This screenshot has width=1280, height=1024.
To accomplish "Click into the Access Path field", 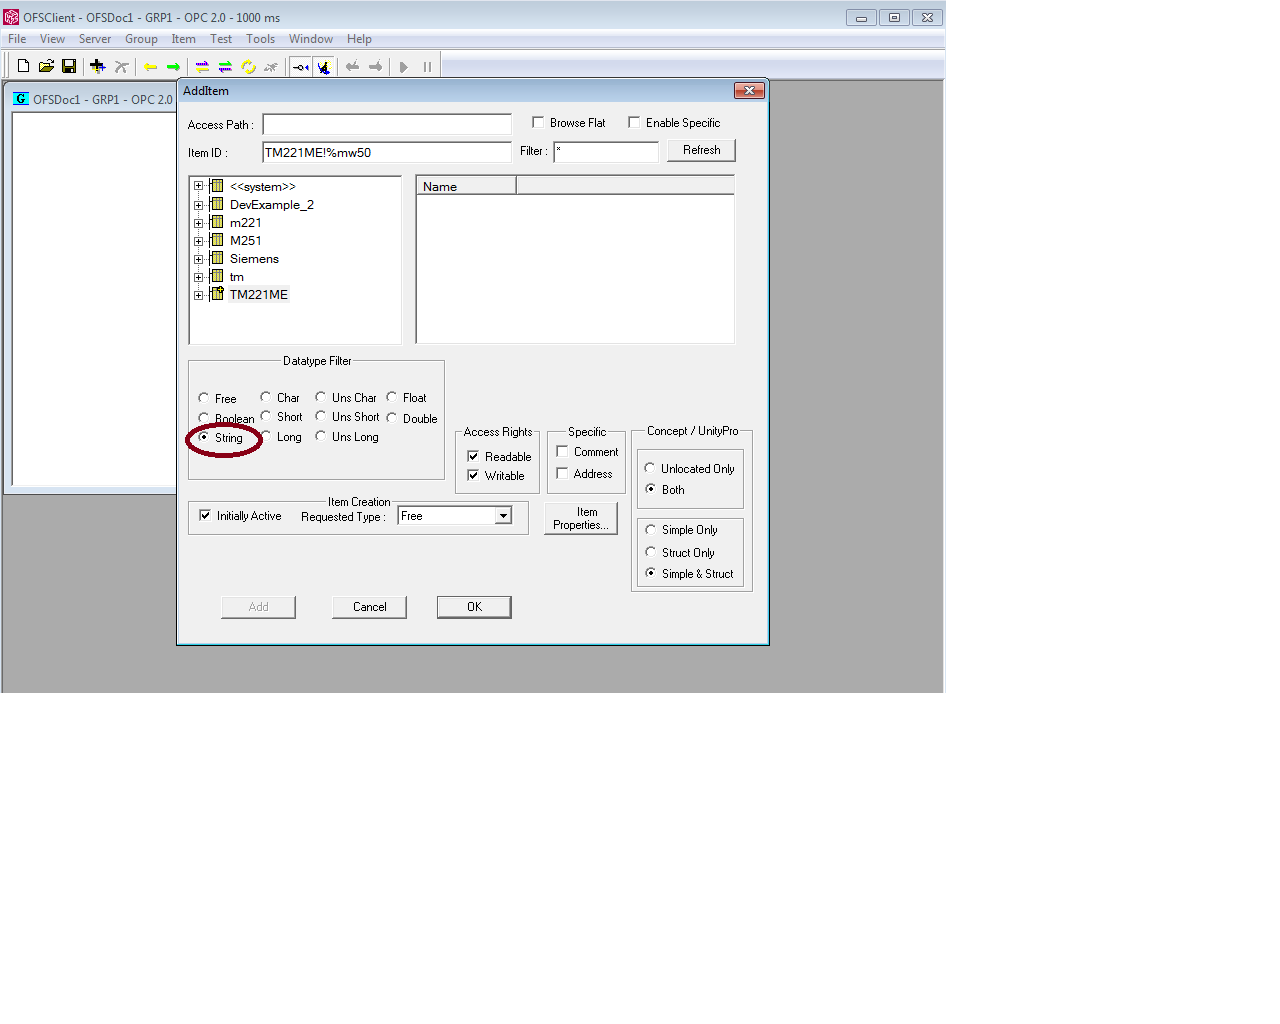I will pyautogui.click(x=386, y=125).
